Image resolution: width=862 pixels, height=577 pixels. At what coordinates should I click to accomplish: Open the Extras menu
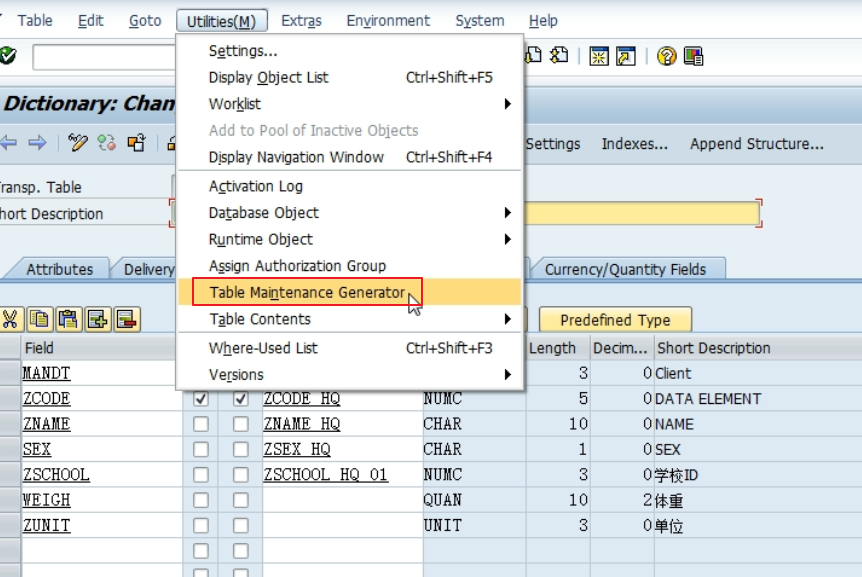[301, 21]
